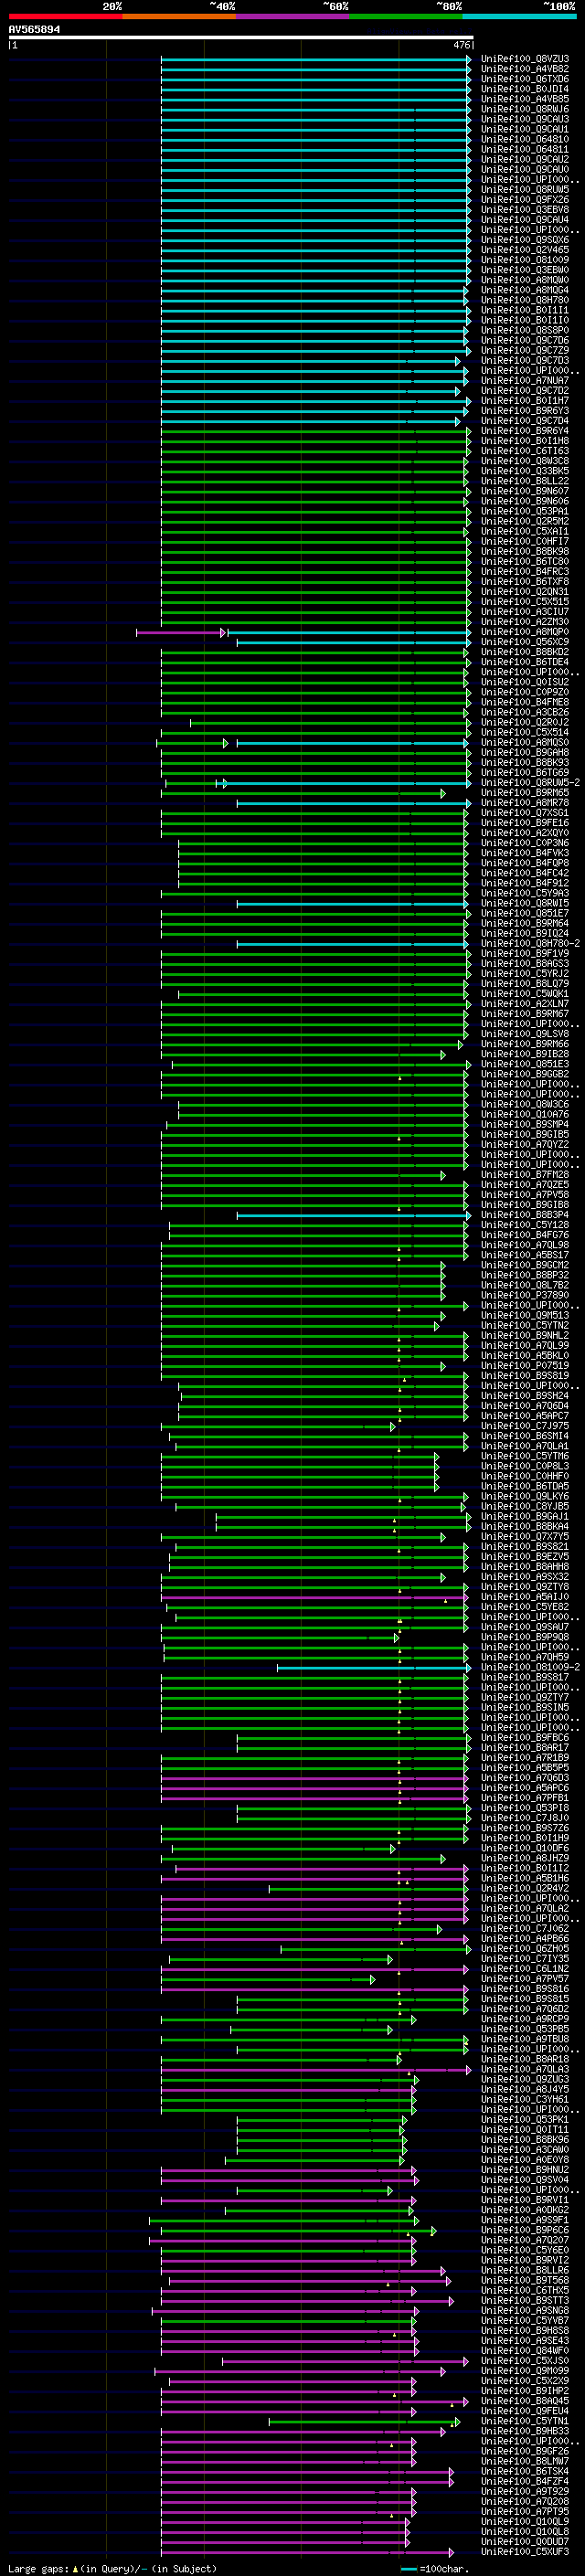Click the UniRef100_A9RCP9 entry
Viewport: 585px width, 2576px height.
(525, 2018)
